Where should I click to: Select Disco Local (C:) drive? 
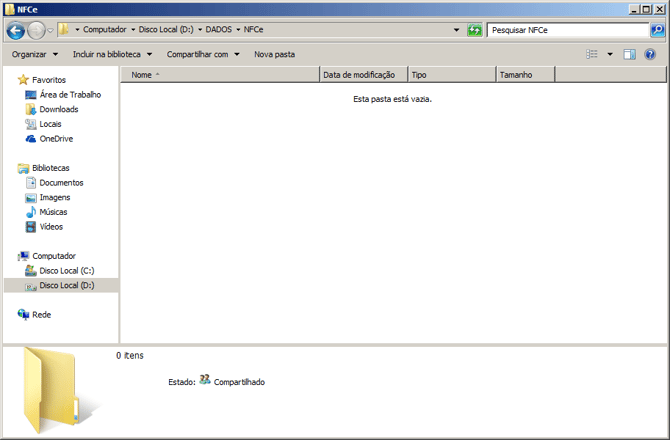coord(66,271)
